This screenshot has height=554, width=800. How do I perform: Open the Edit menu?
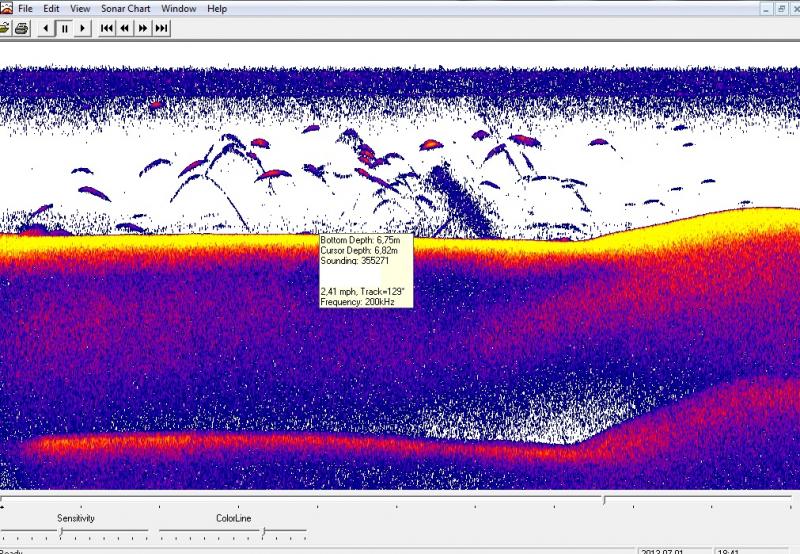click(x=51, y=9)
